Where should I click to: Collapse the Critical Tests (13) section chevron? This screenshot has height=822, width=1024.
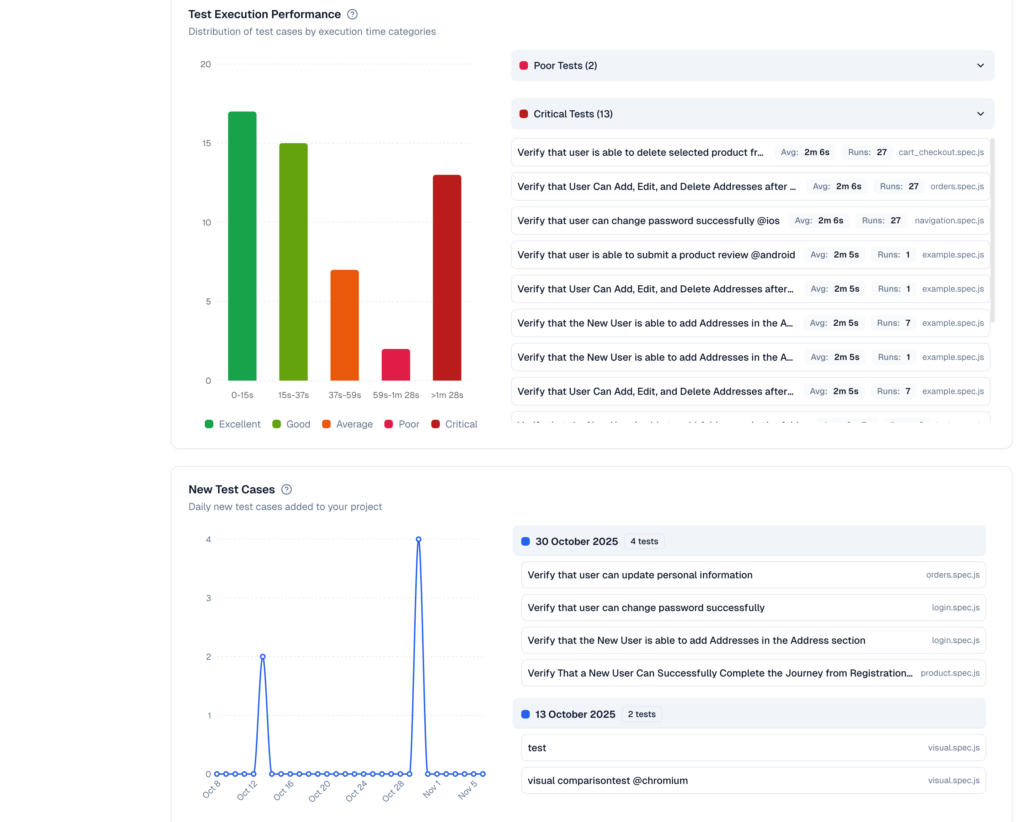[980, 114]
